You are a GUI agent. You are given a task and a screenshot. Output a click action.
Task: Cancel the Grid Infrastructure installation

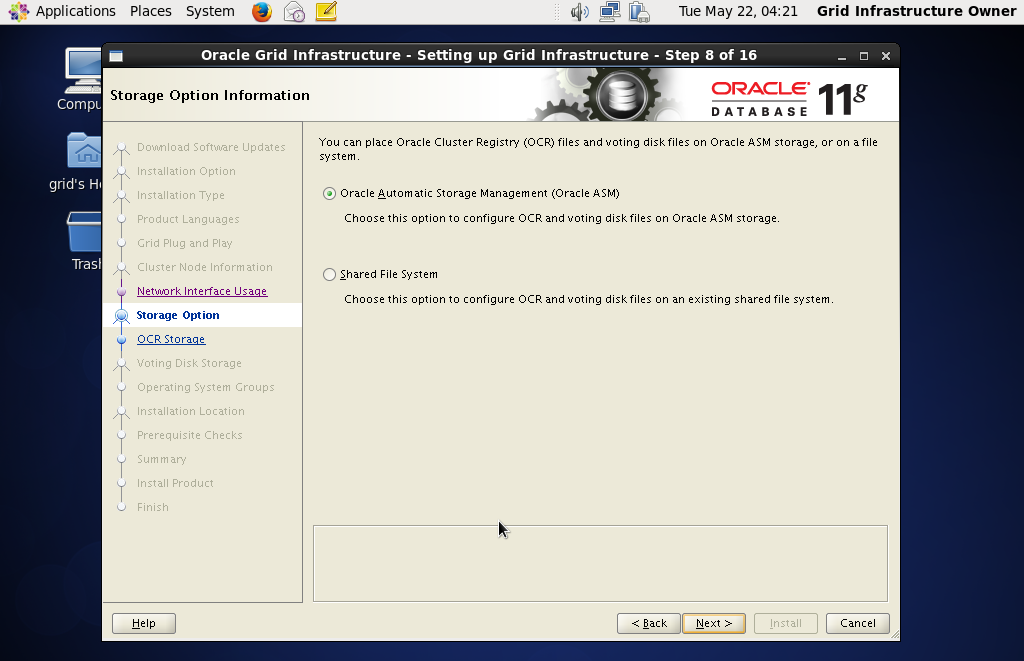pyautogui.click(x=857, y=623)
